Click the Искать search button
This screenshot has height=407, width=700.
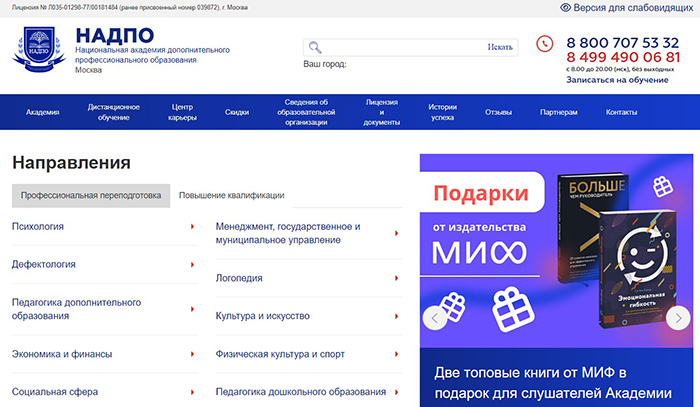click(500, 47)
